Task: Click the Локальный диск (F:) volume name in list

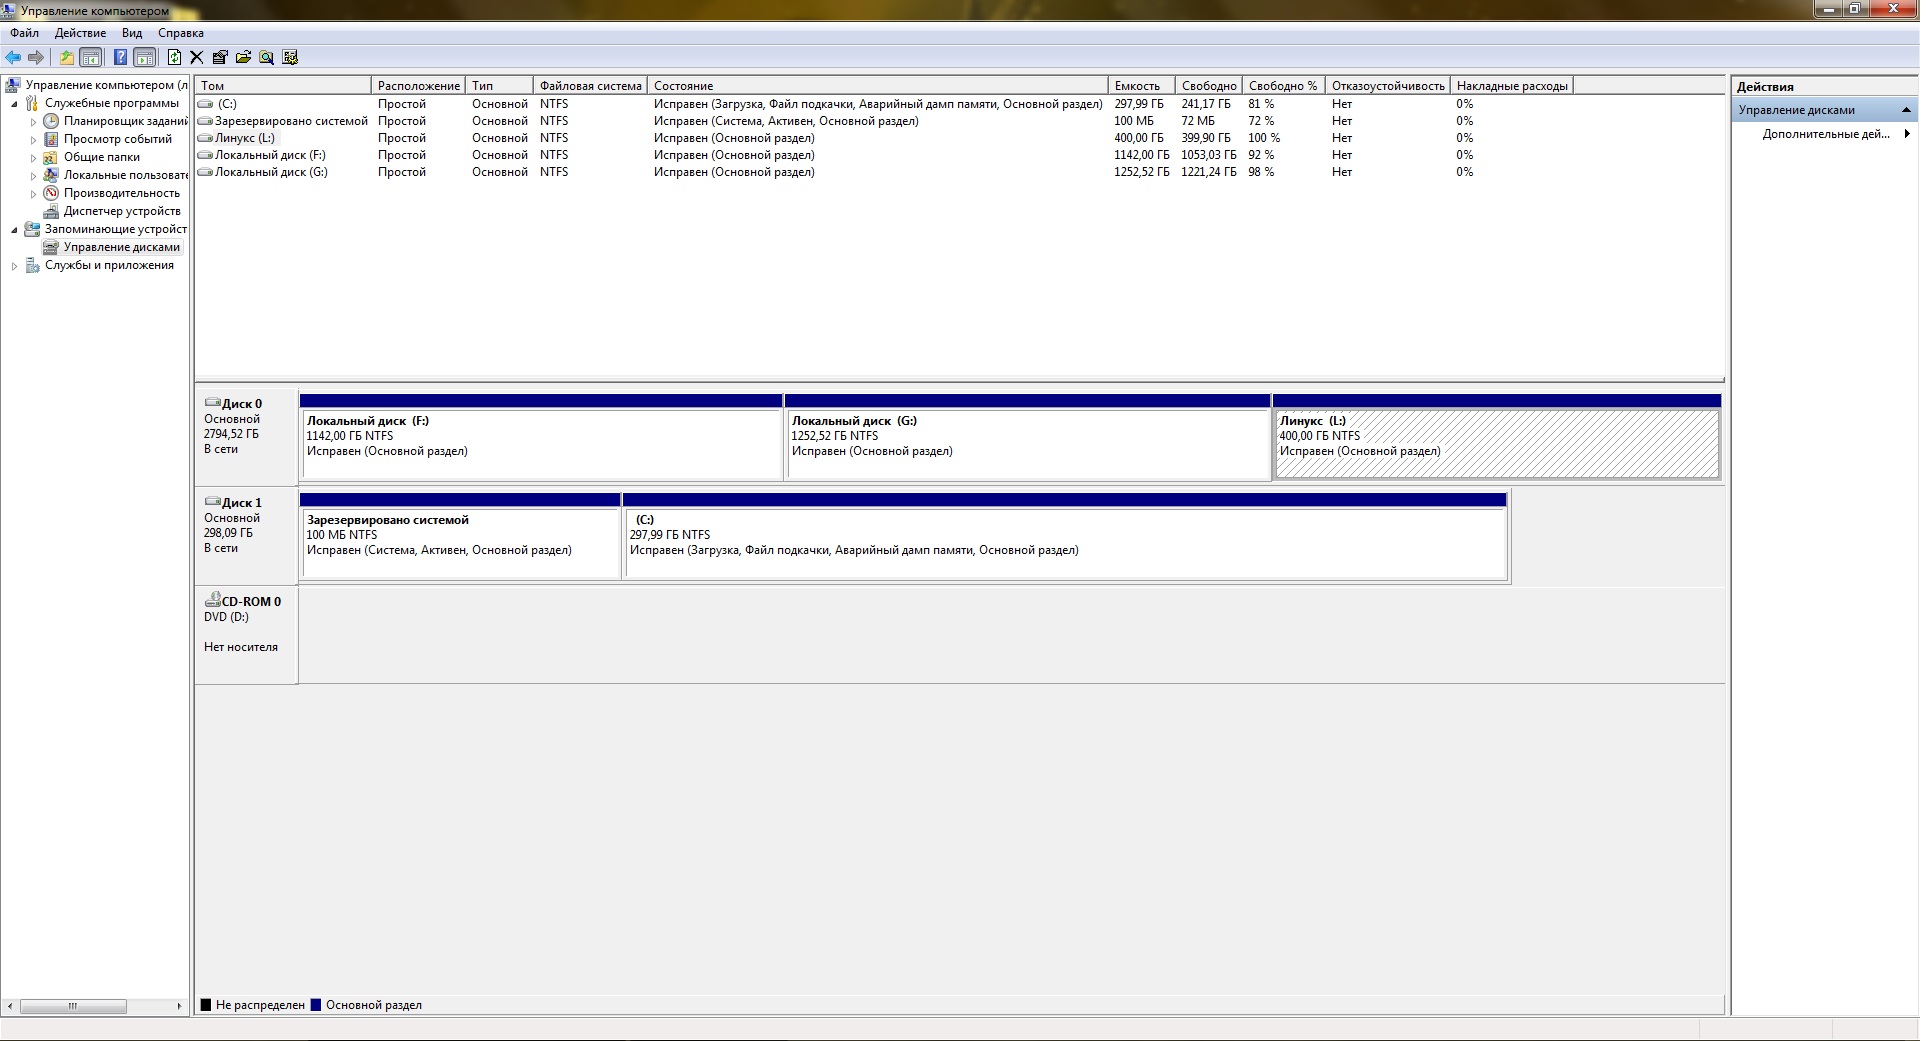Action: 270,155
